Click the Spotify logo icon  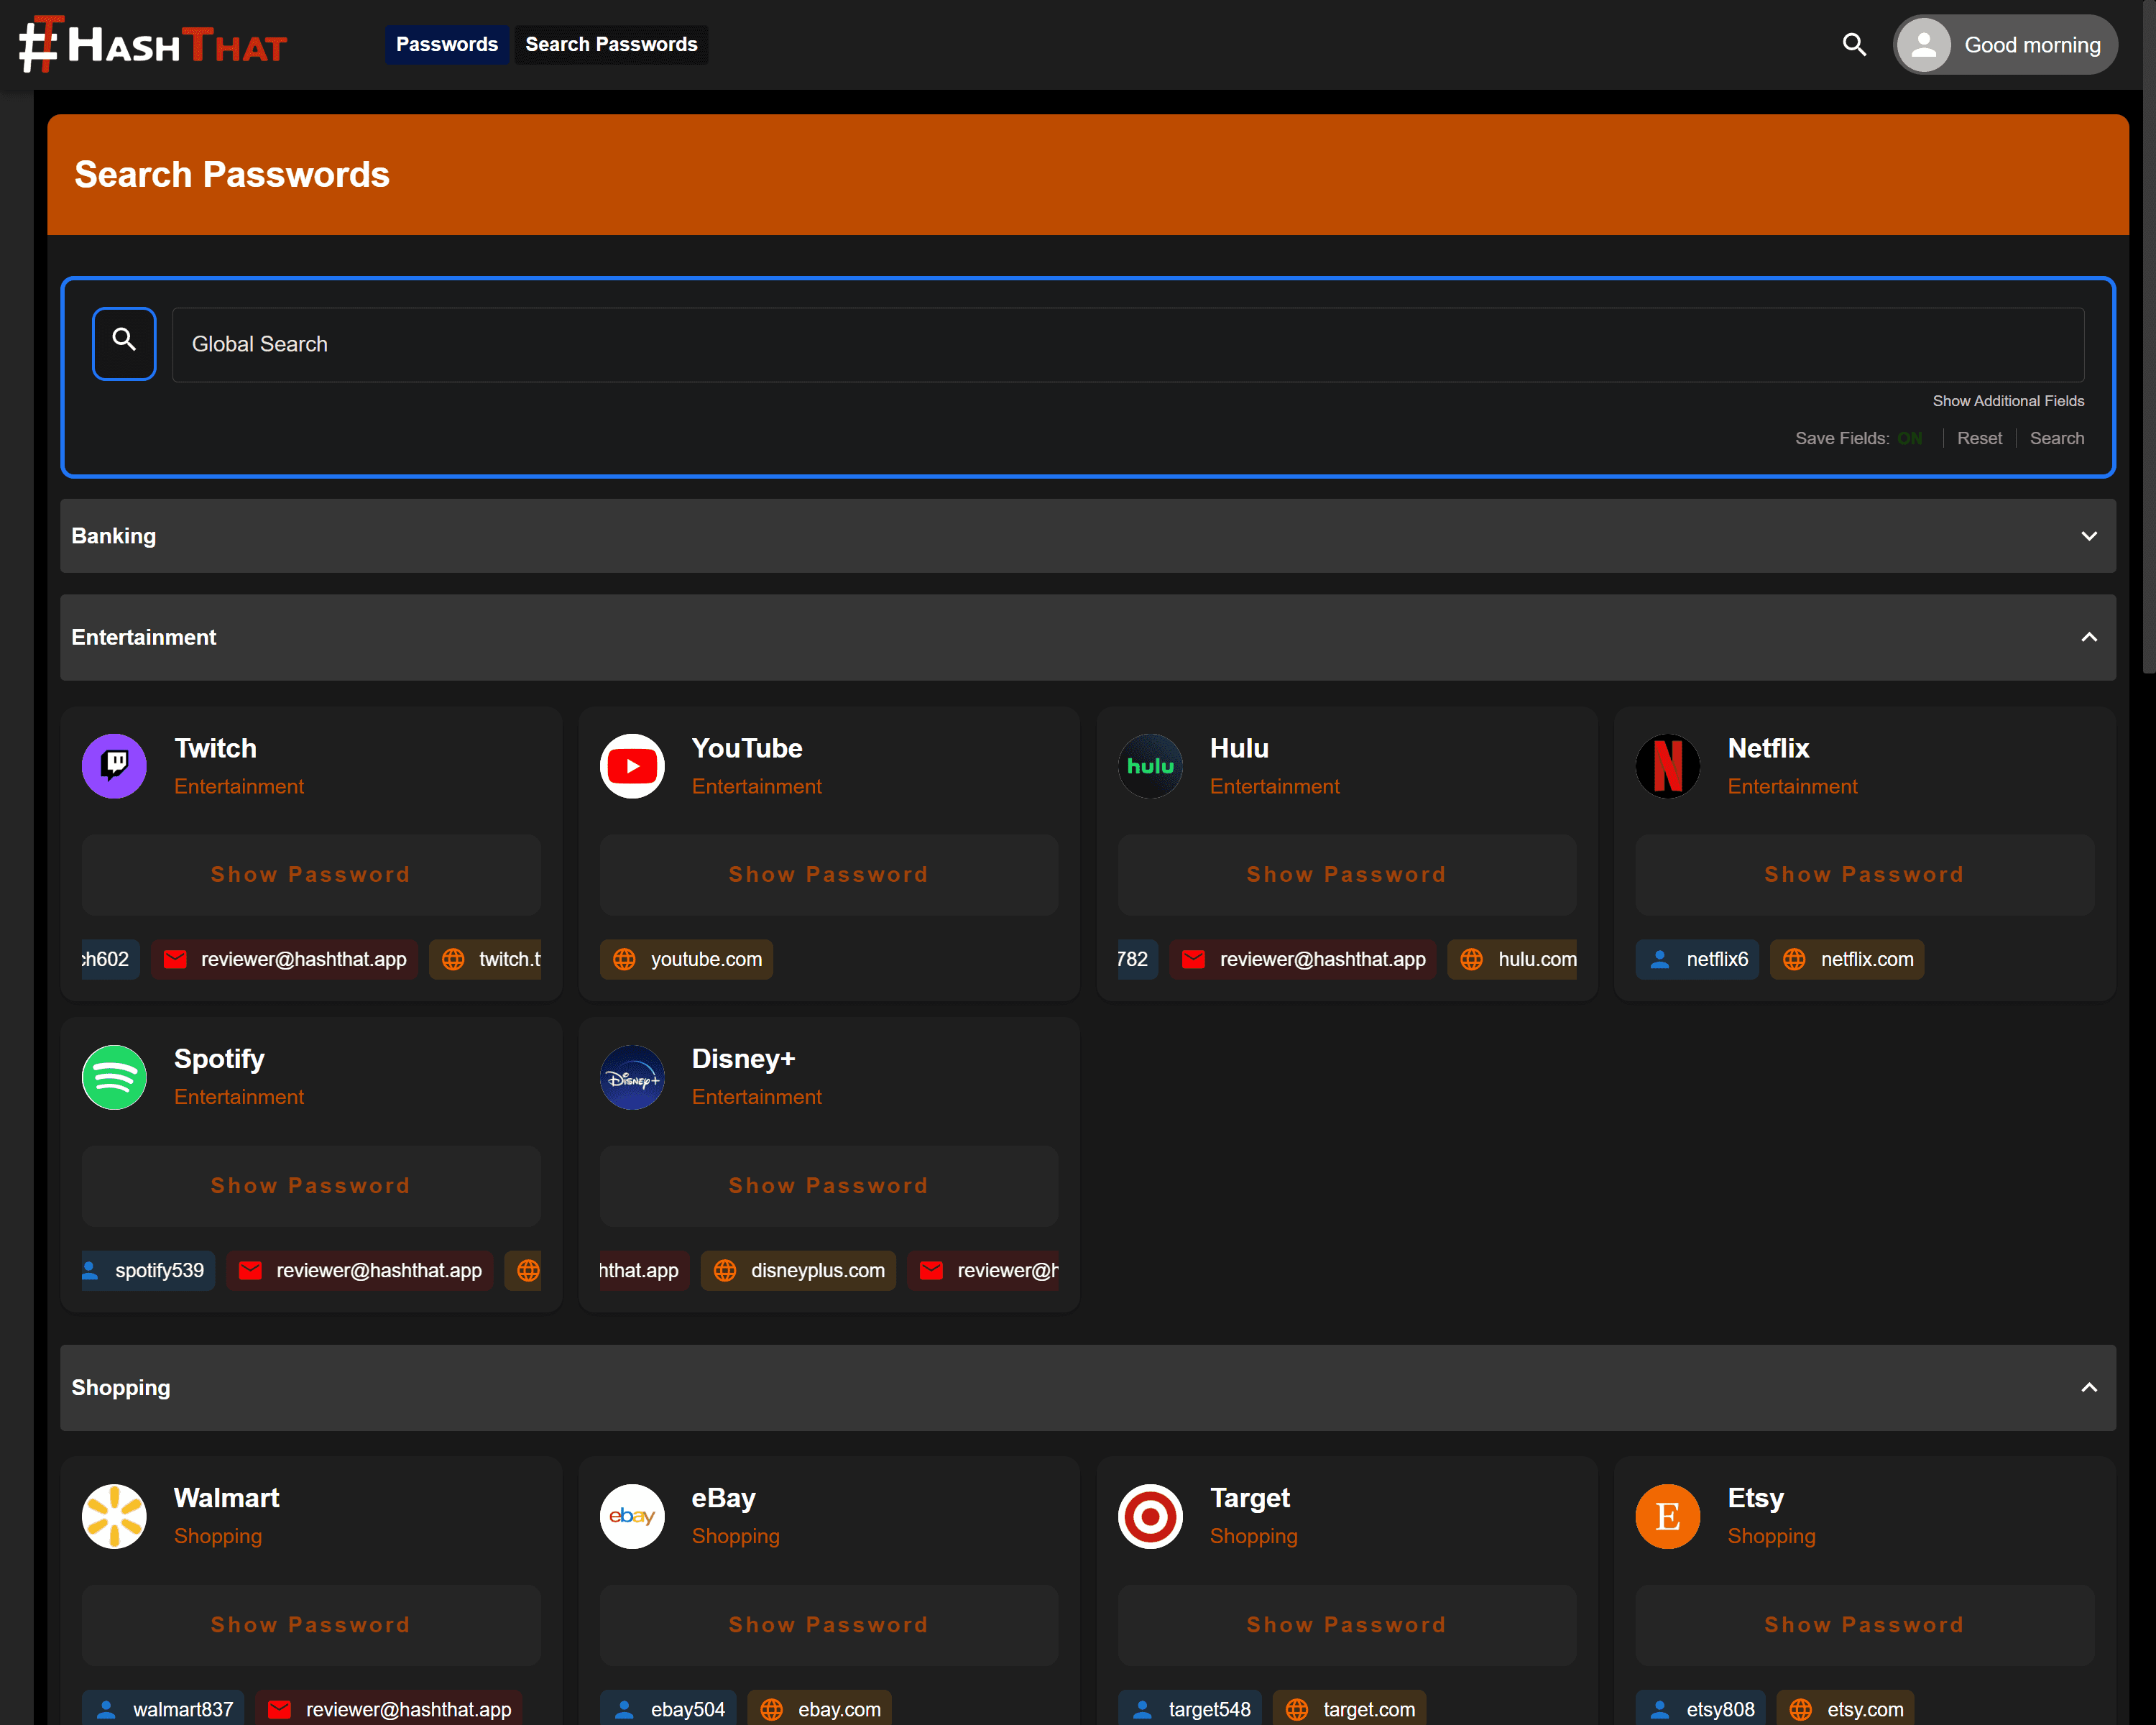click(114, 1077)
